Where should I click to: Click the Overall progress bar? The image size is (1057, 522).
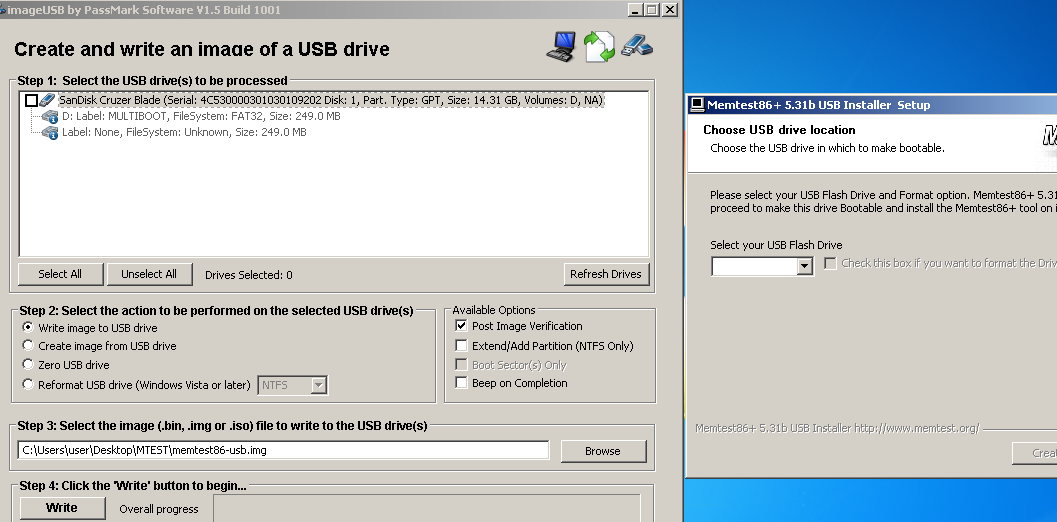pos(427,509)
